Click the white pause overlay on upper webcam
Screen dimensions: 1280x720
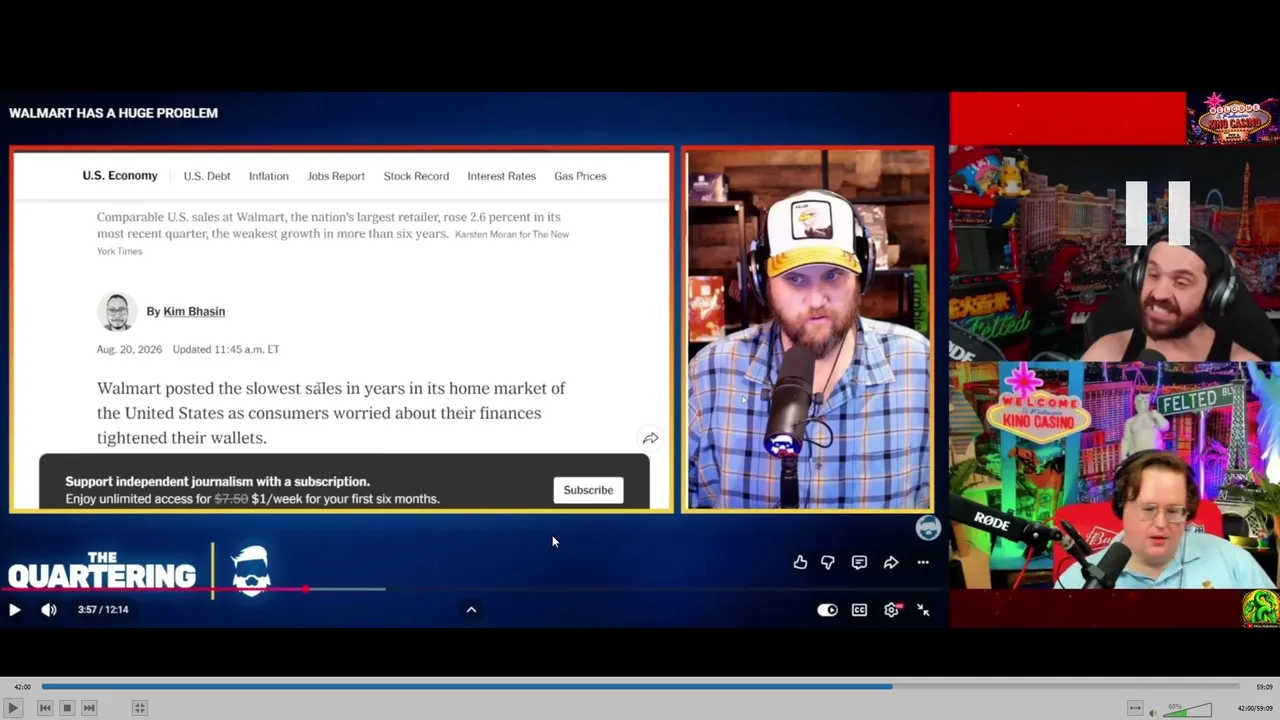(1158, 213)
